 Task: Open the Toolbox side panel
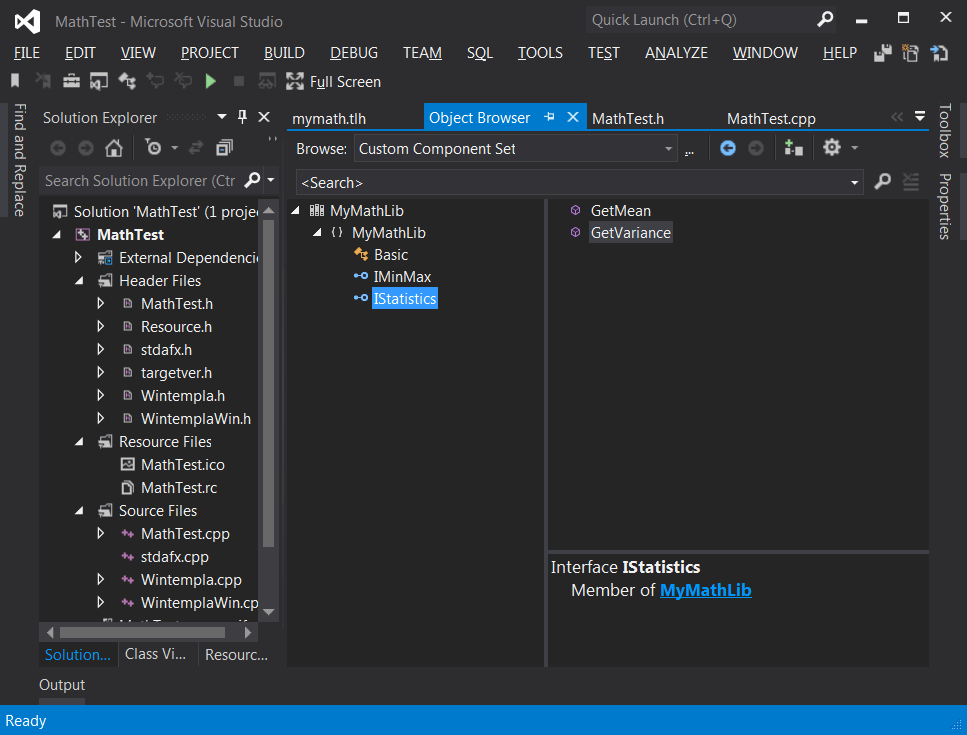point(945,130)
